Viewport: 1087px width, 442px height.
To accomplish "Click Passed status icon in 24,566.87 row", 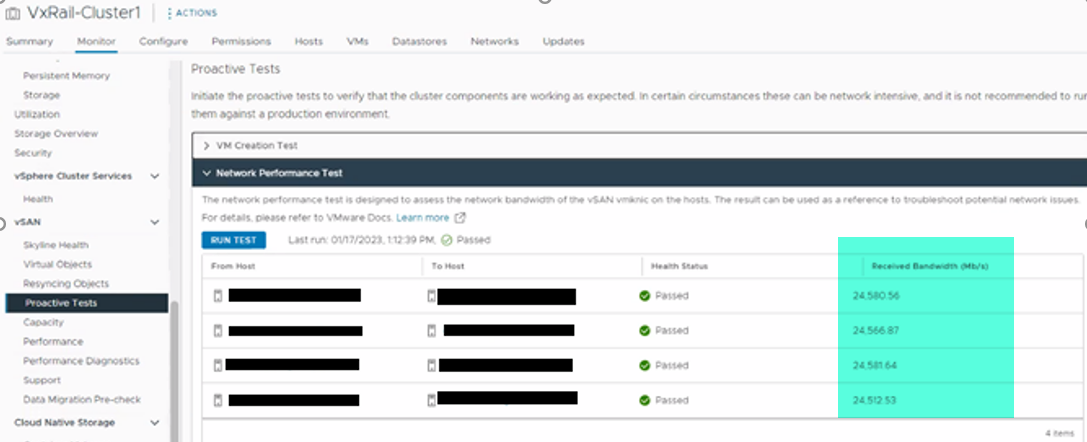I will [x=645, y=330].
